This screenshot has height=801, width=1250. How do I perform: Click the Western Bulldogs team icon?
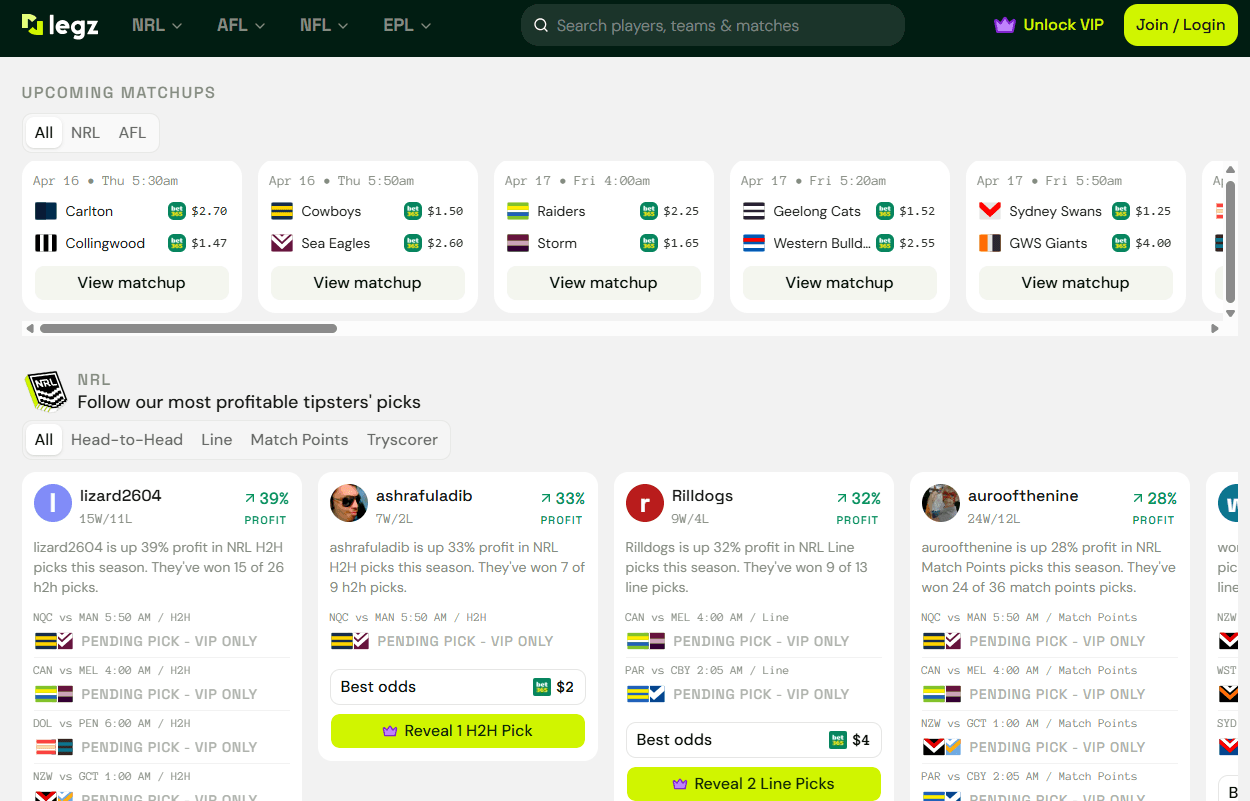click(x=754, y=243)
